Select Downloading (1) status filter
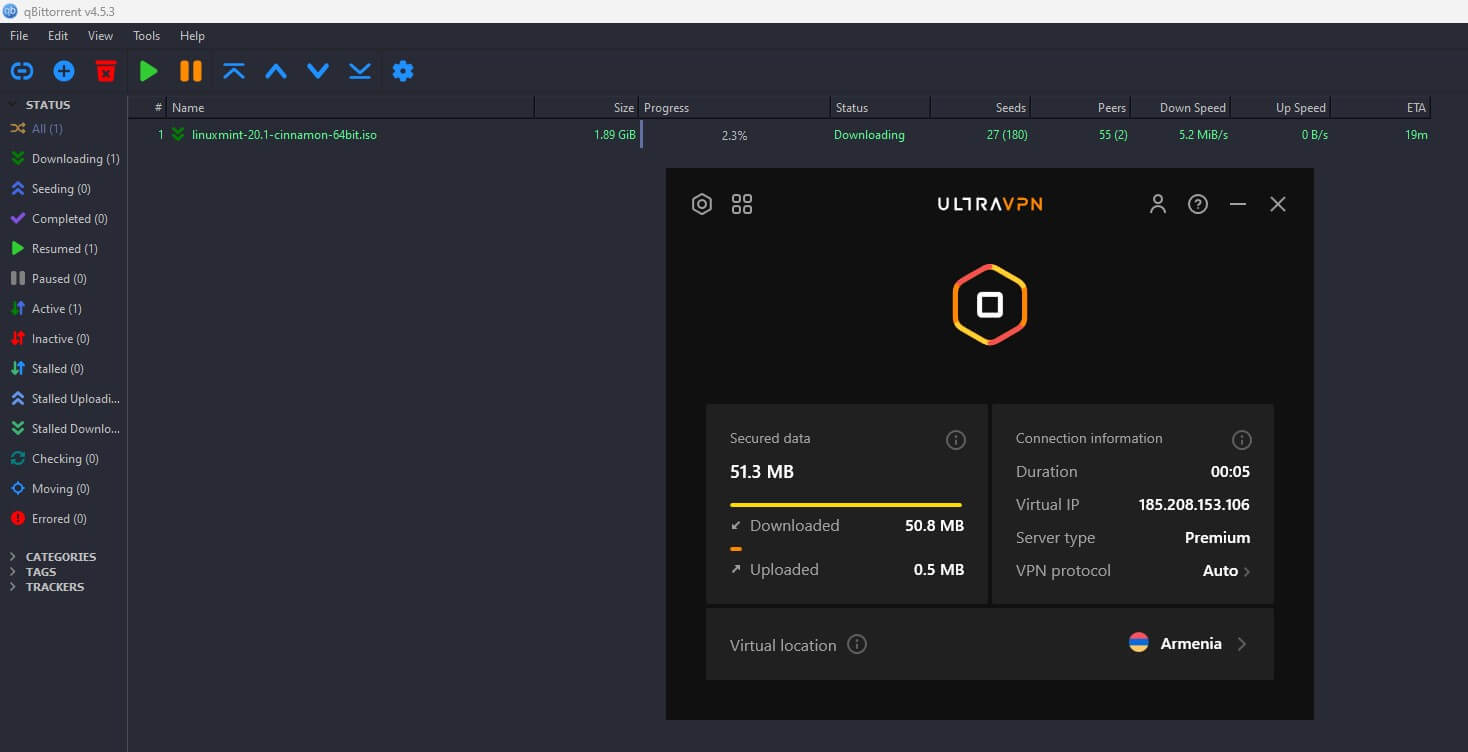This screenshot has width=1468, height=752. pyautogui.click(x=63, y=159)
